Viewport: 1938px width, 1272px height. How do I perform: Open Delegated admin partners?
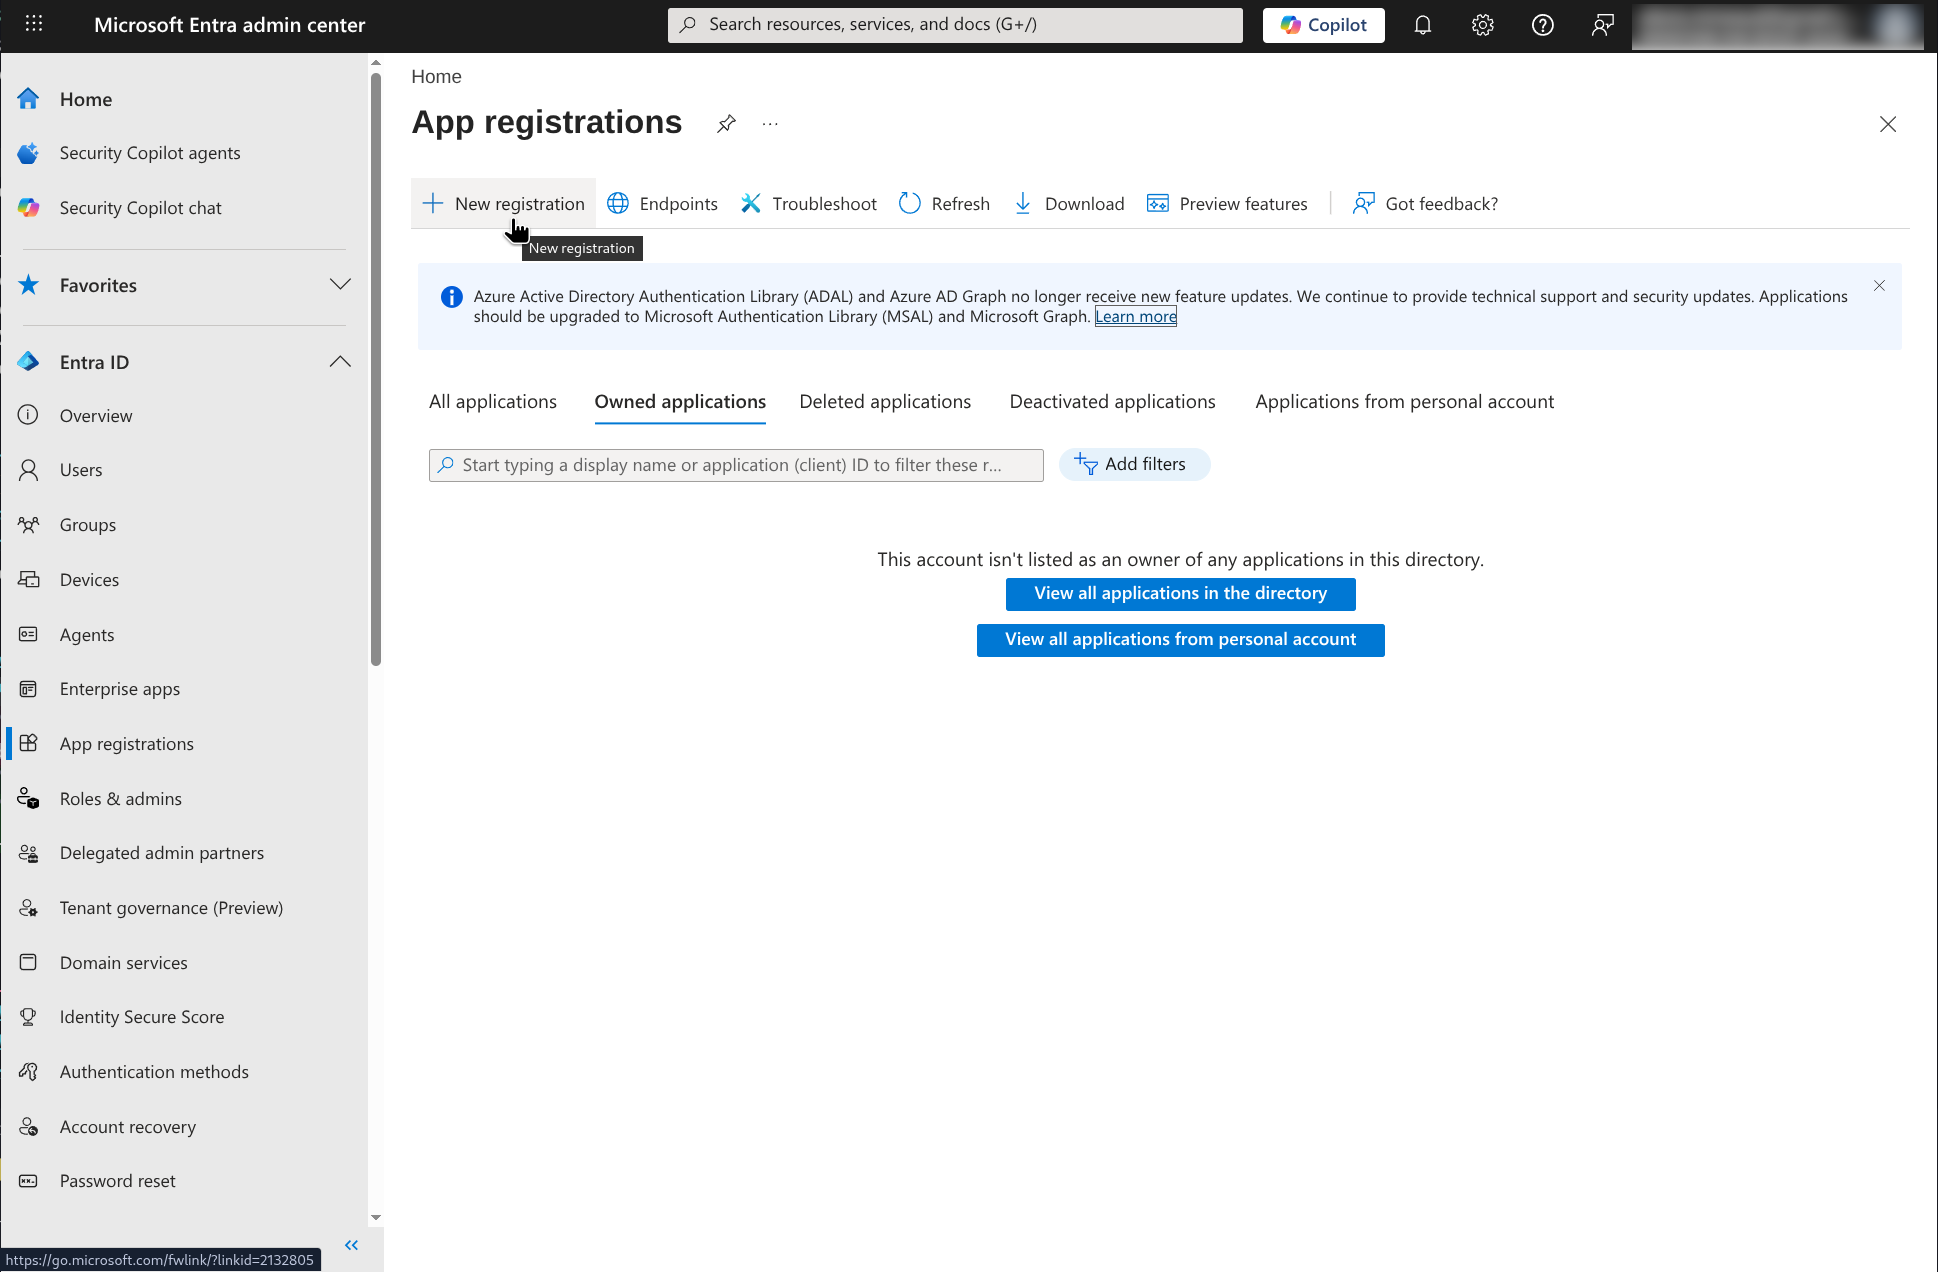162,853
